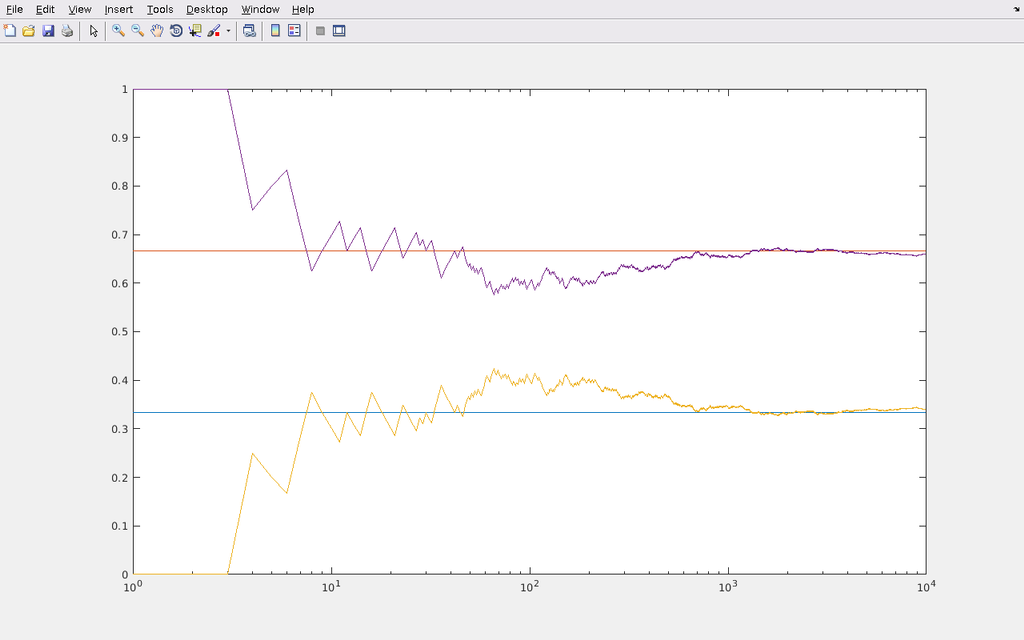Expand the brush color dropdown arrow
This screenshot has height=640, width=1024.
pyautogui.click(x=228, y=31)
